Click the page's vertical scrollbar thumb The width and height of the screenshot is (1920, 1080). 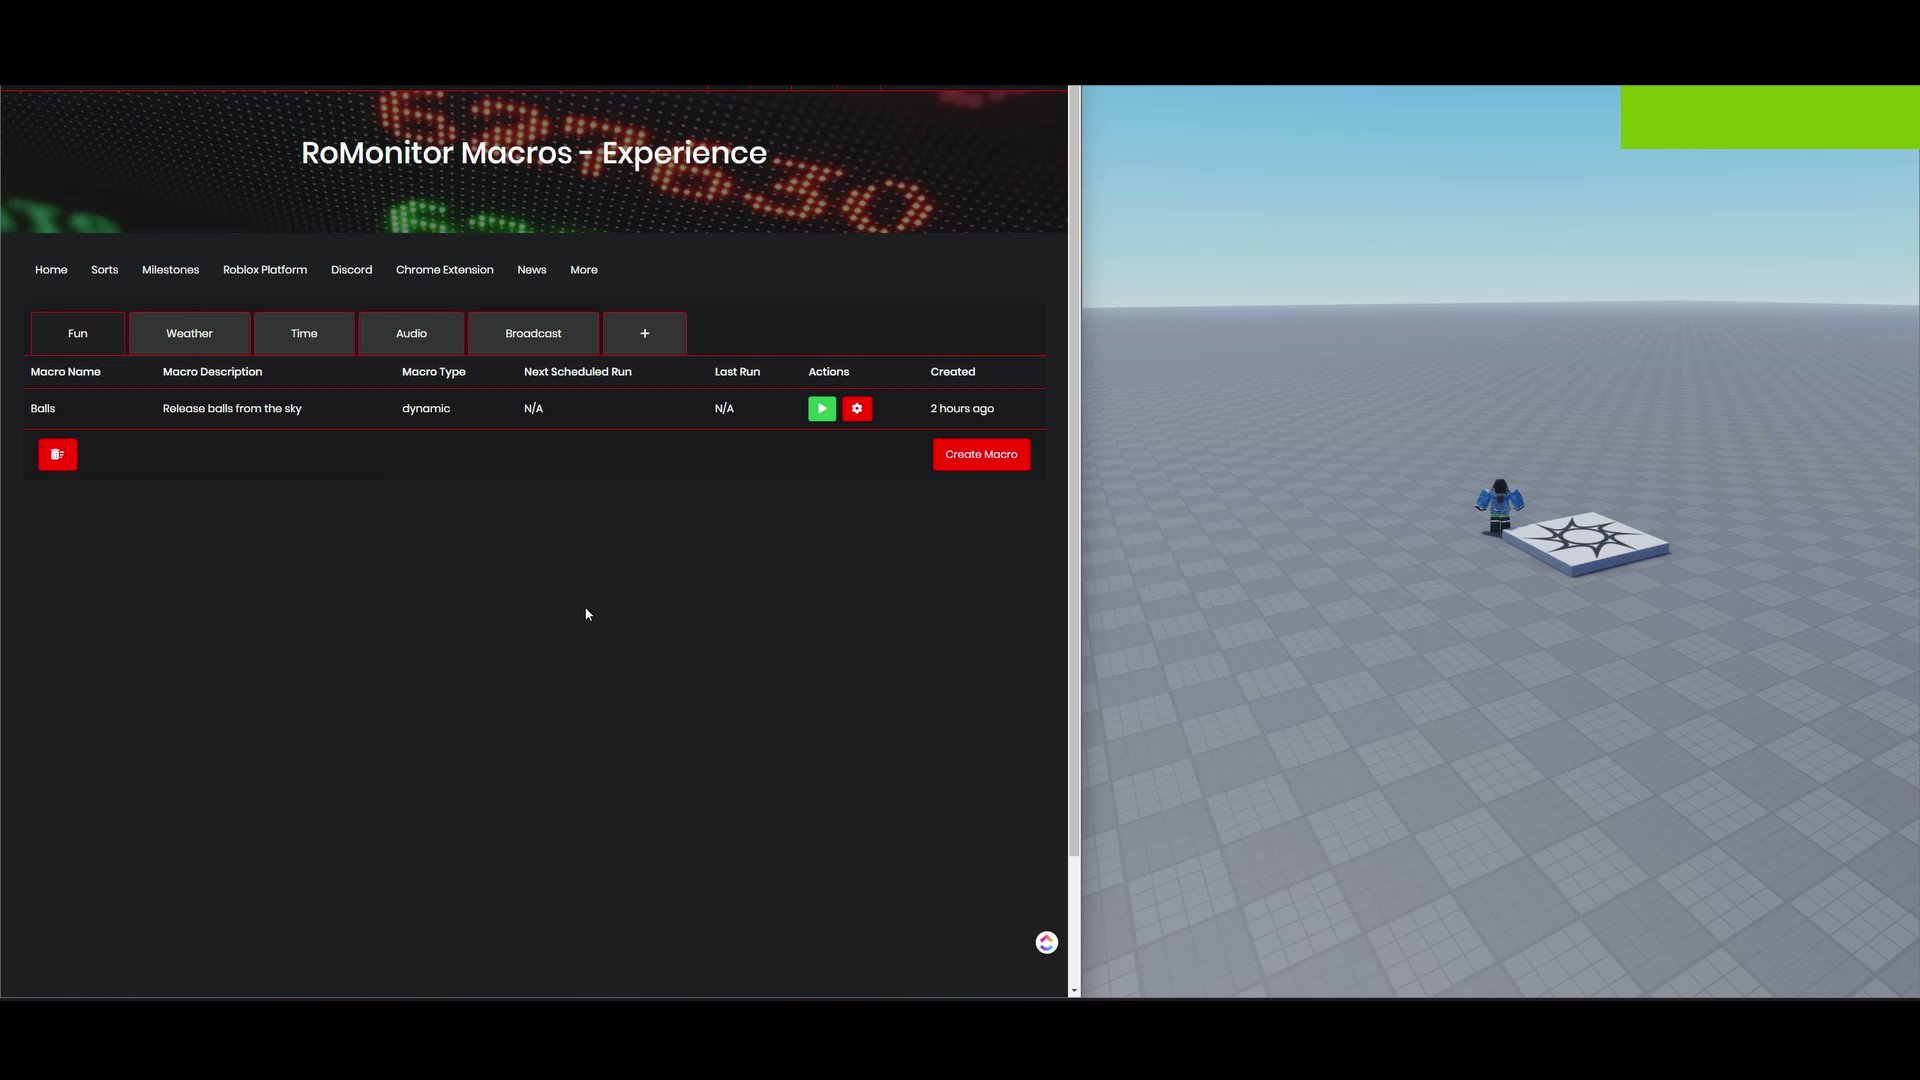click(x=1074, y=470)
